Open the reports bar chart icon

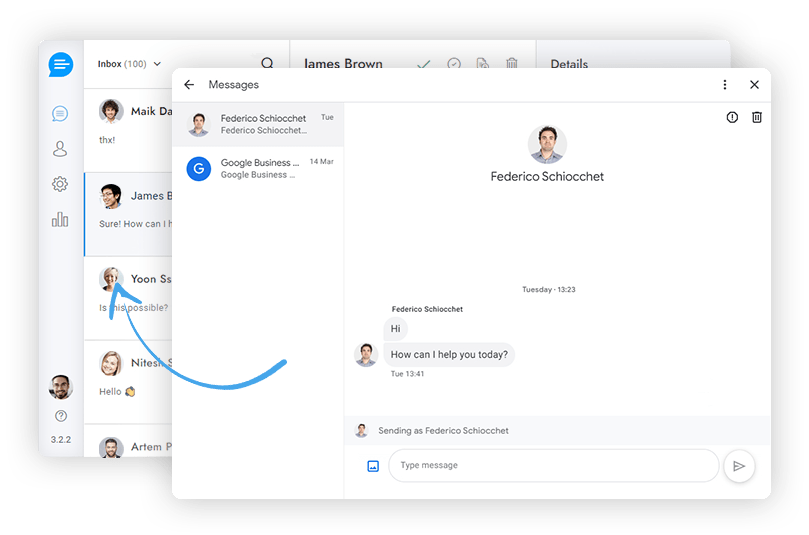(x=60, y=219)
